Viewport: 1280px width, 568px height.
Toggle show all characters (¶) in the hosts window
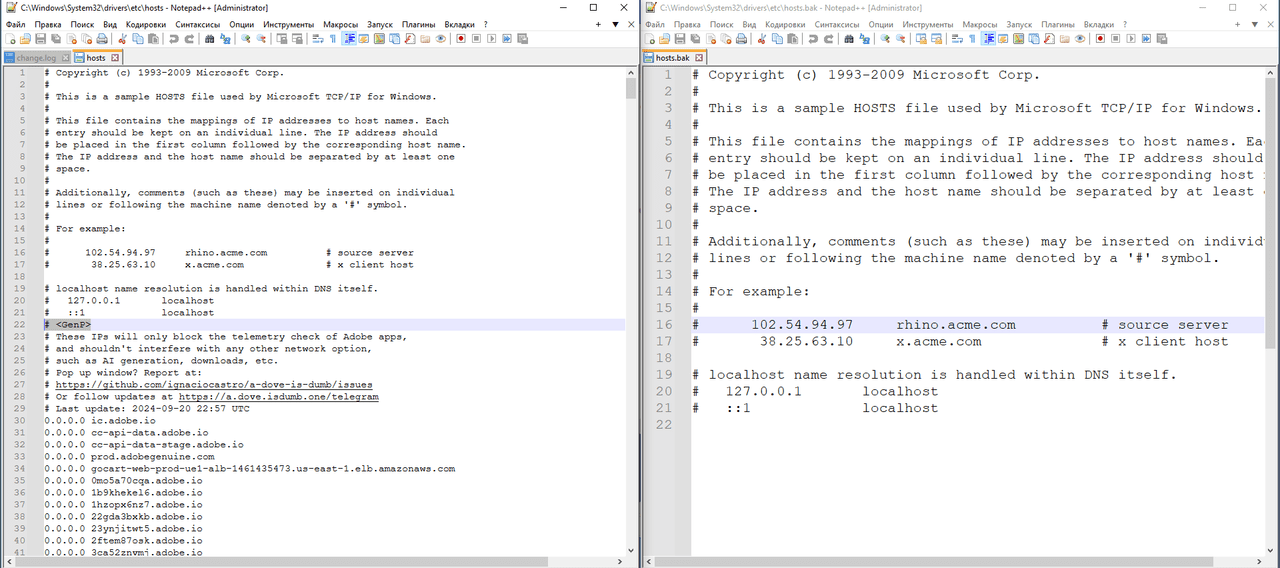[332, 39]
